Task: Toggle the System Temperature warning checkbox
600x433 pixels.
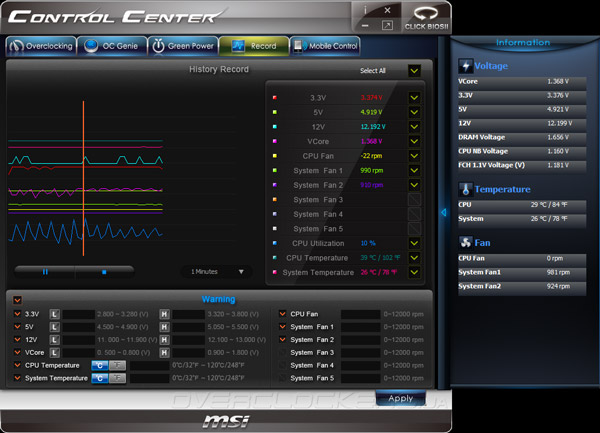Action: (17, 378)
